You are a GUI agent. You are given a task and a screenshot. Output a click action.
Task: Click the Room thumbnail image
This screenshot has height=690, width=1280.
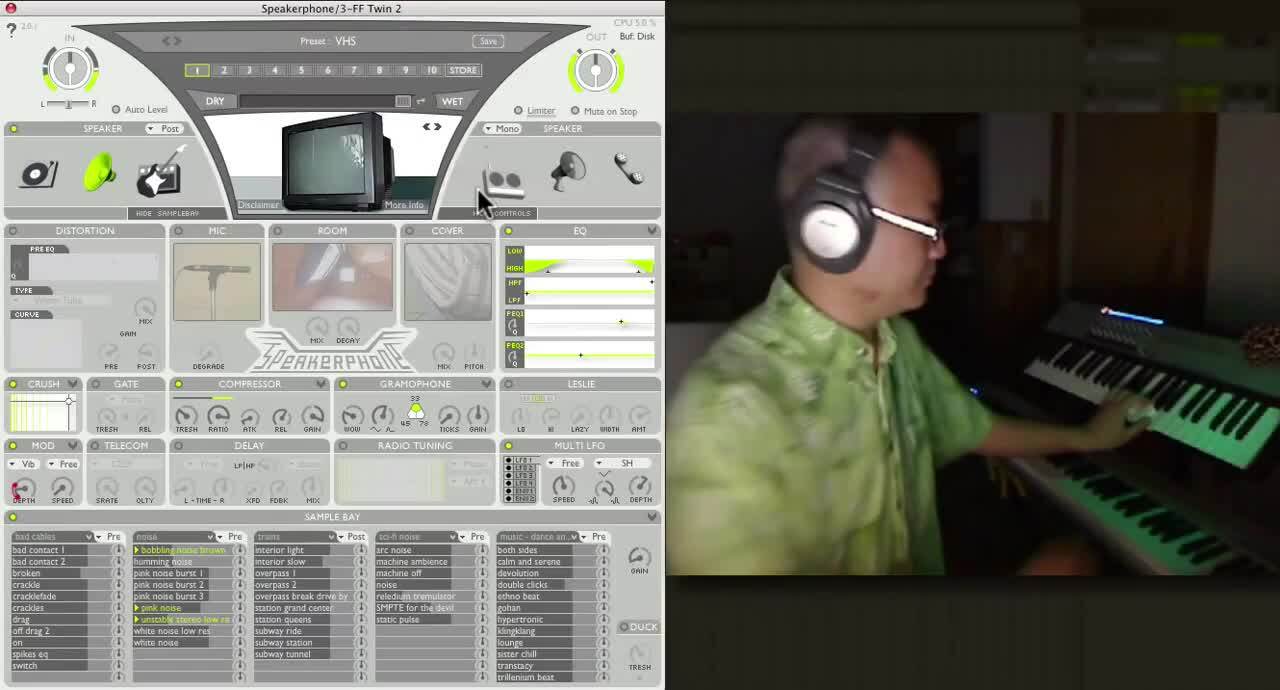click(332, 277)
